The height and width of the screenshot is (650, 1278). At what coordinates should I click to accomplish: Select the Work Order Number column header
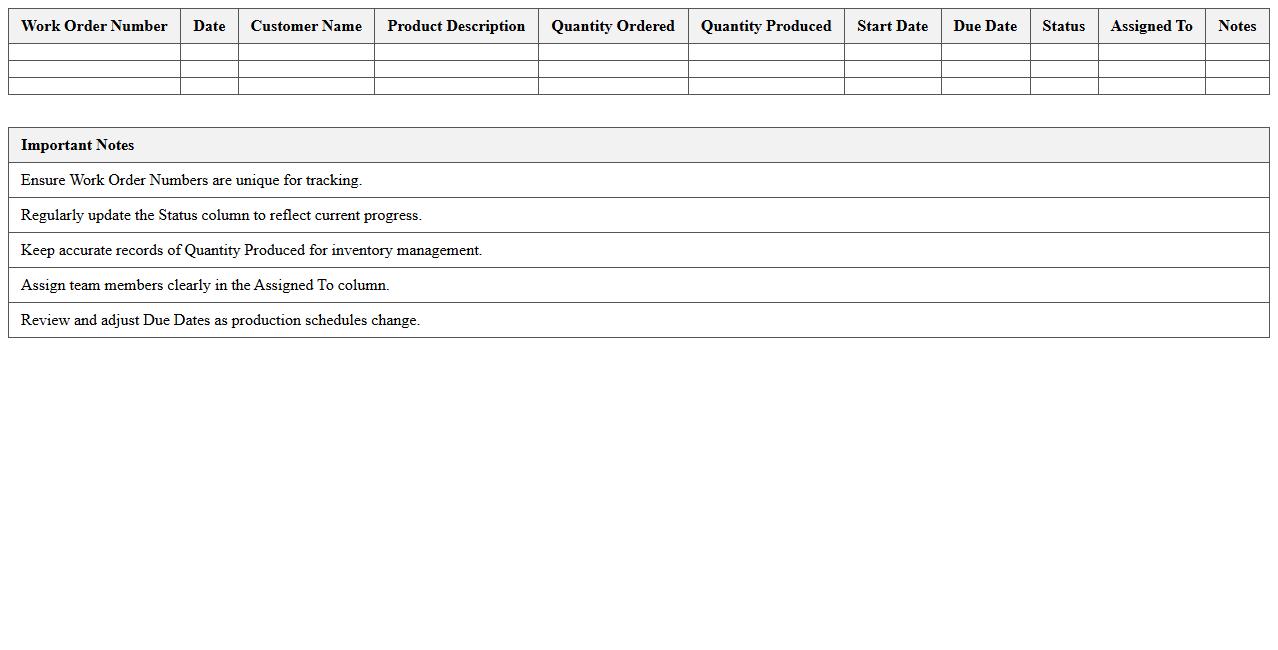click(93, 26)
